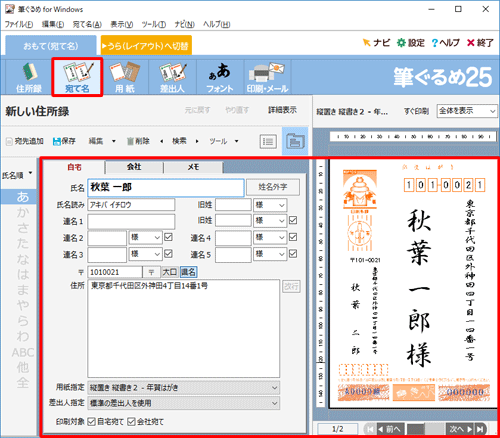This screenshot has height=438, width=500.
Task: Open the 連名5 honorific 様 dropdown
Action: coord(270,254)
